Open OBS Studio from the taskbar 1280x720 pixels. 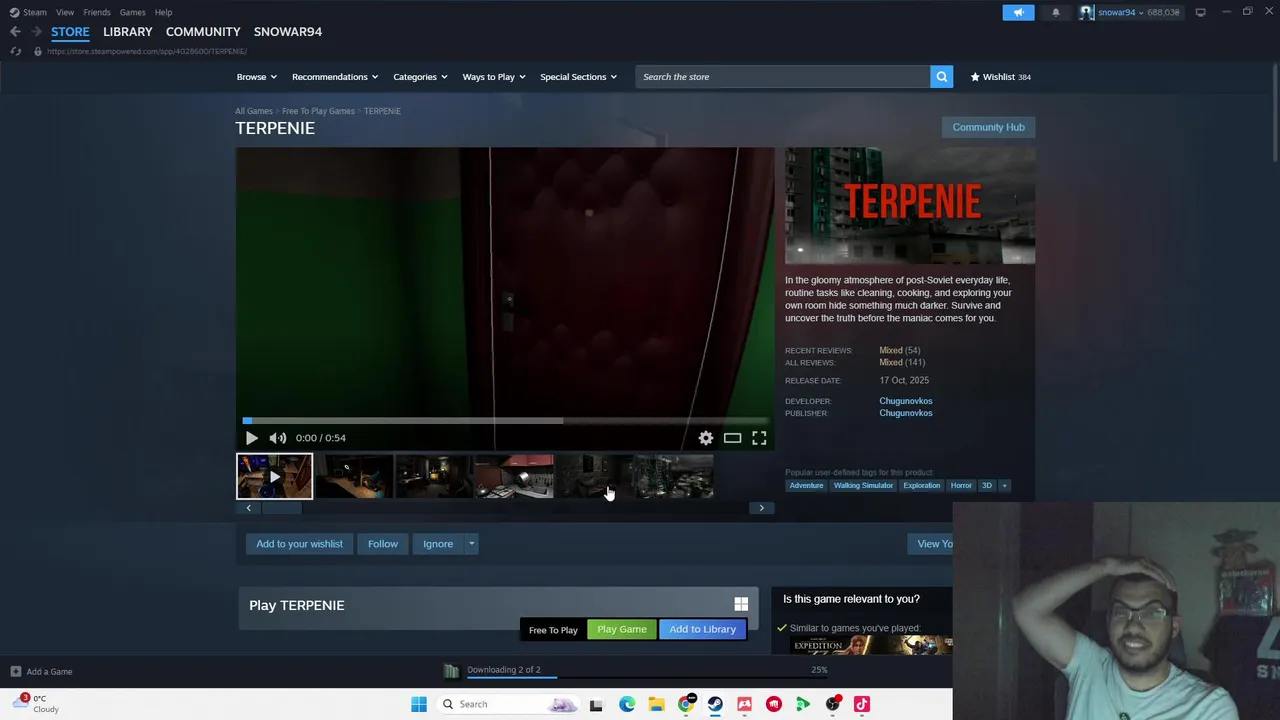point(832,704)
